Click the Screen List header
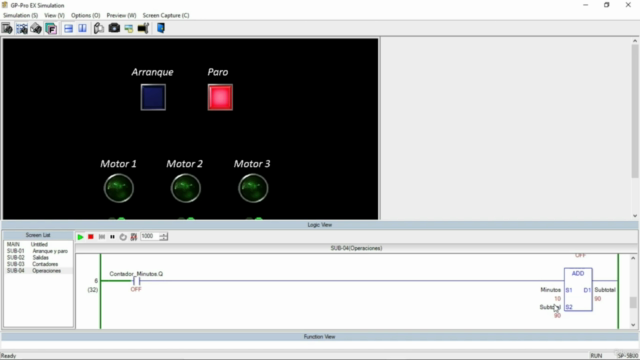 pos(38,235)
